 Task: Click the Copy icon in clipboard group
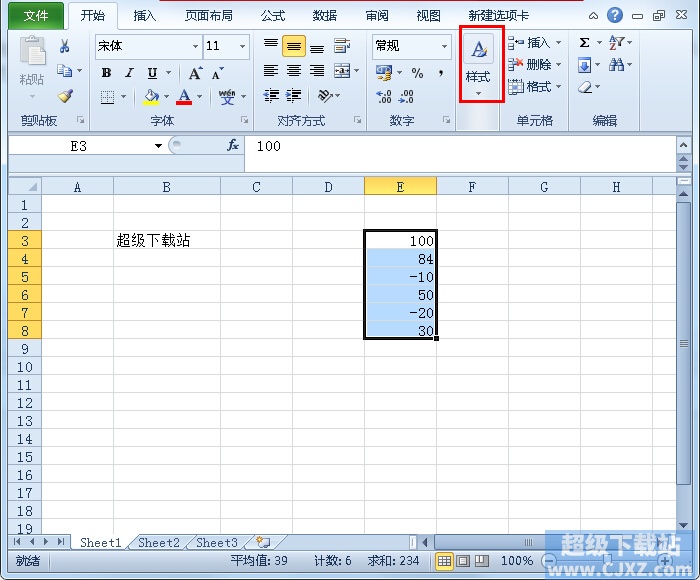point(64,71)
